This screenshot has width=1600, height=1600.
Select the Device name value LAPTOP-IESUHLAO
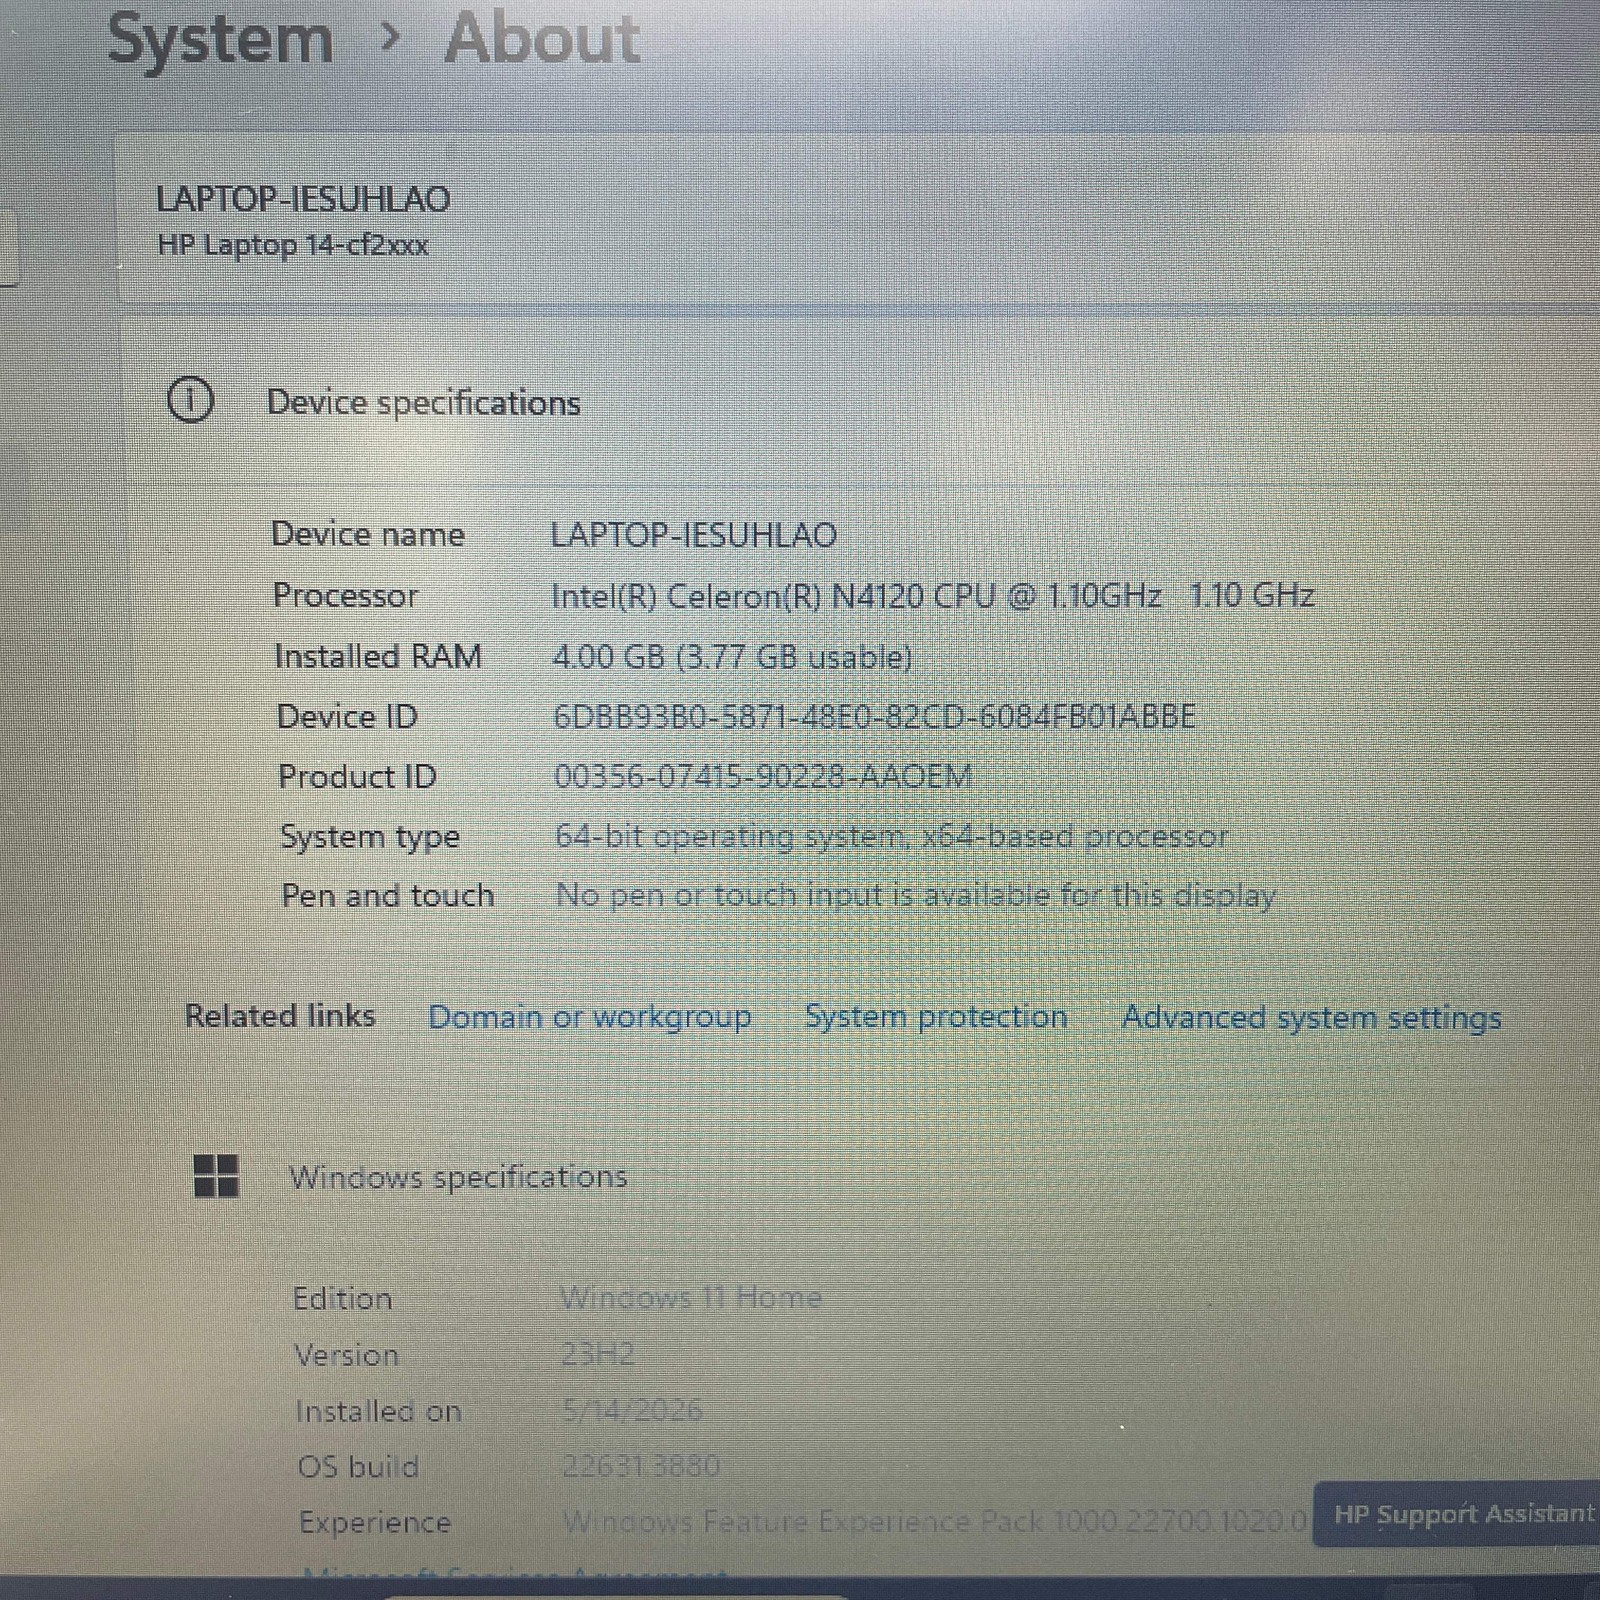694,535
